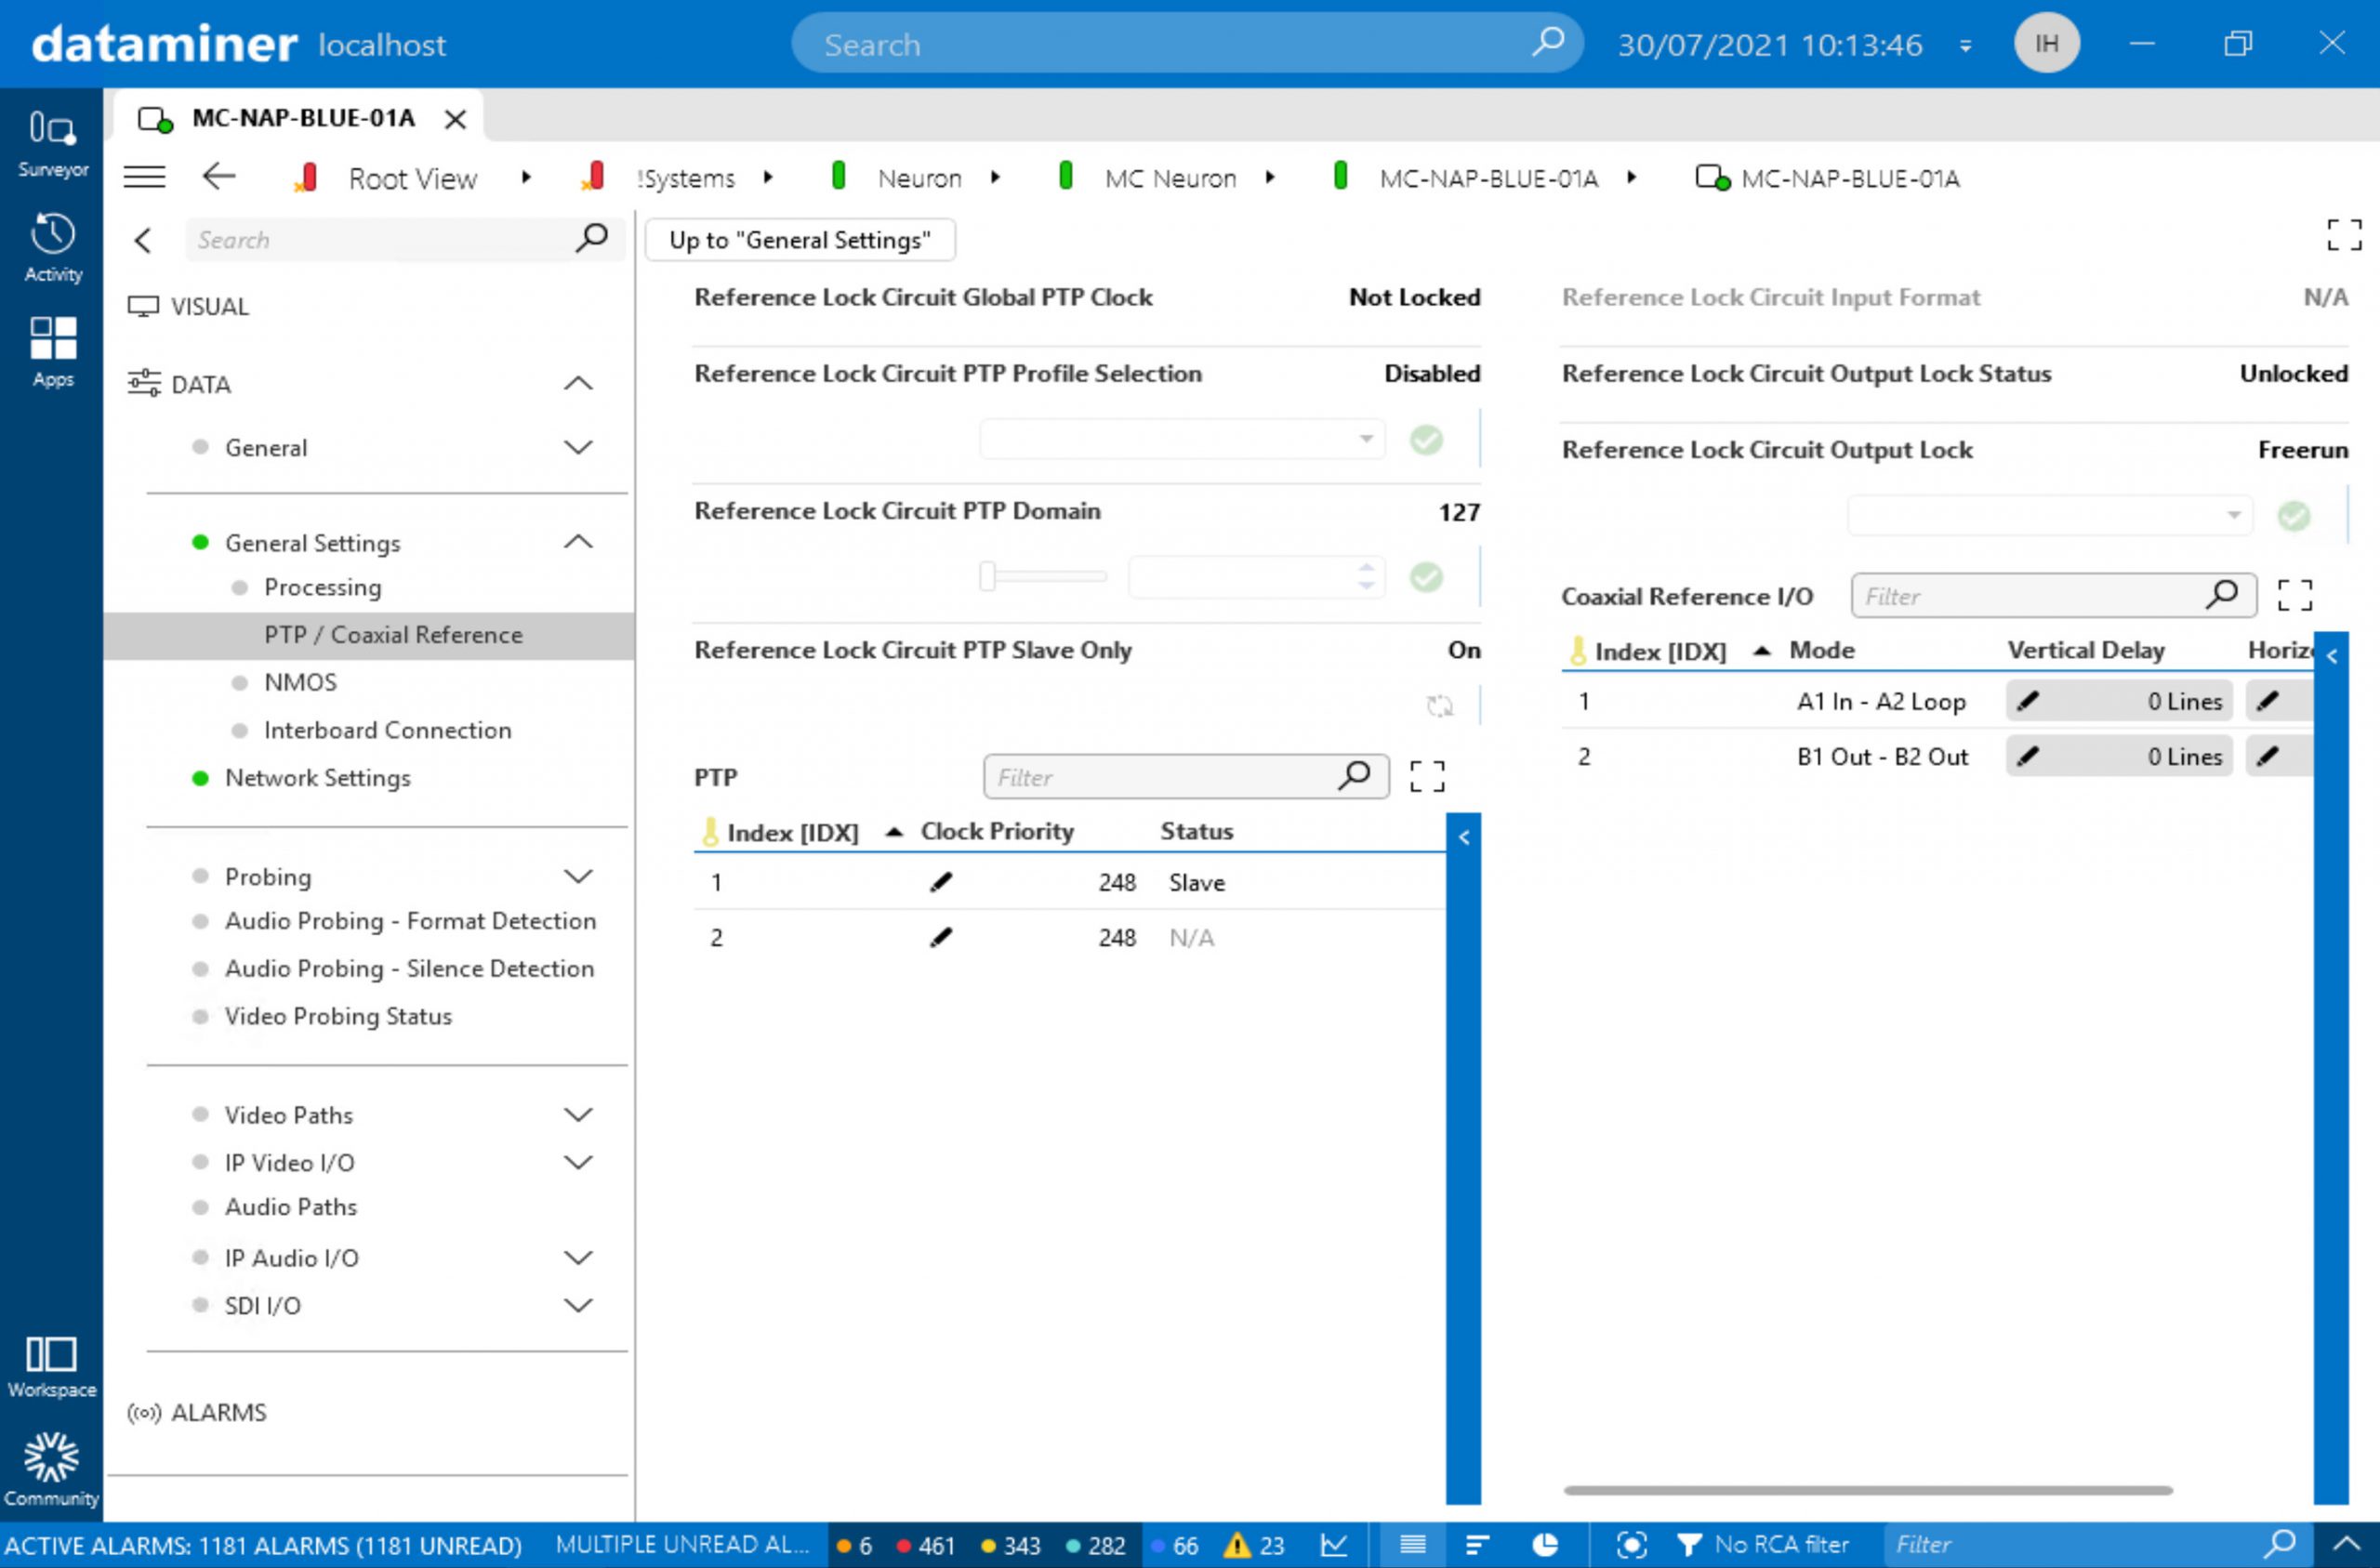Edit Vertical Delay for B1 Out - B2 Out
The height and width of the screenshot is (1568, 2380).
tap(2028, 757)
